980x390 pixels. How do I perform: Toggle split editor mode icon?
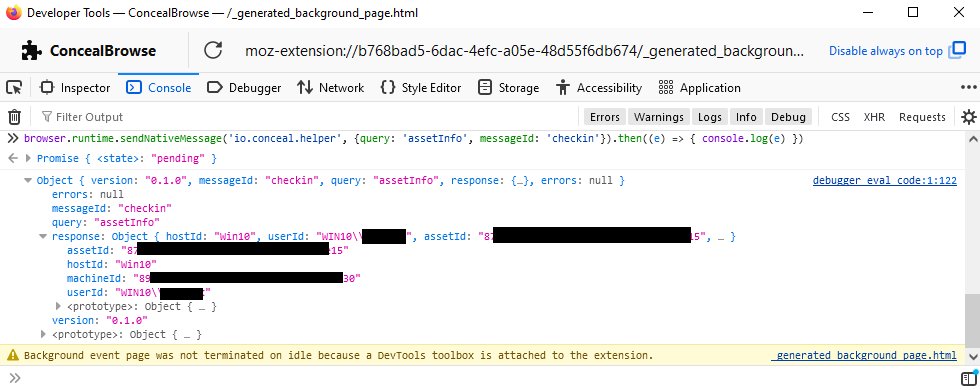pos(969,378)
